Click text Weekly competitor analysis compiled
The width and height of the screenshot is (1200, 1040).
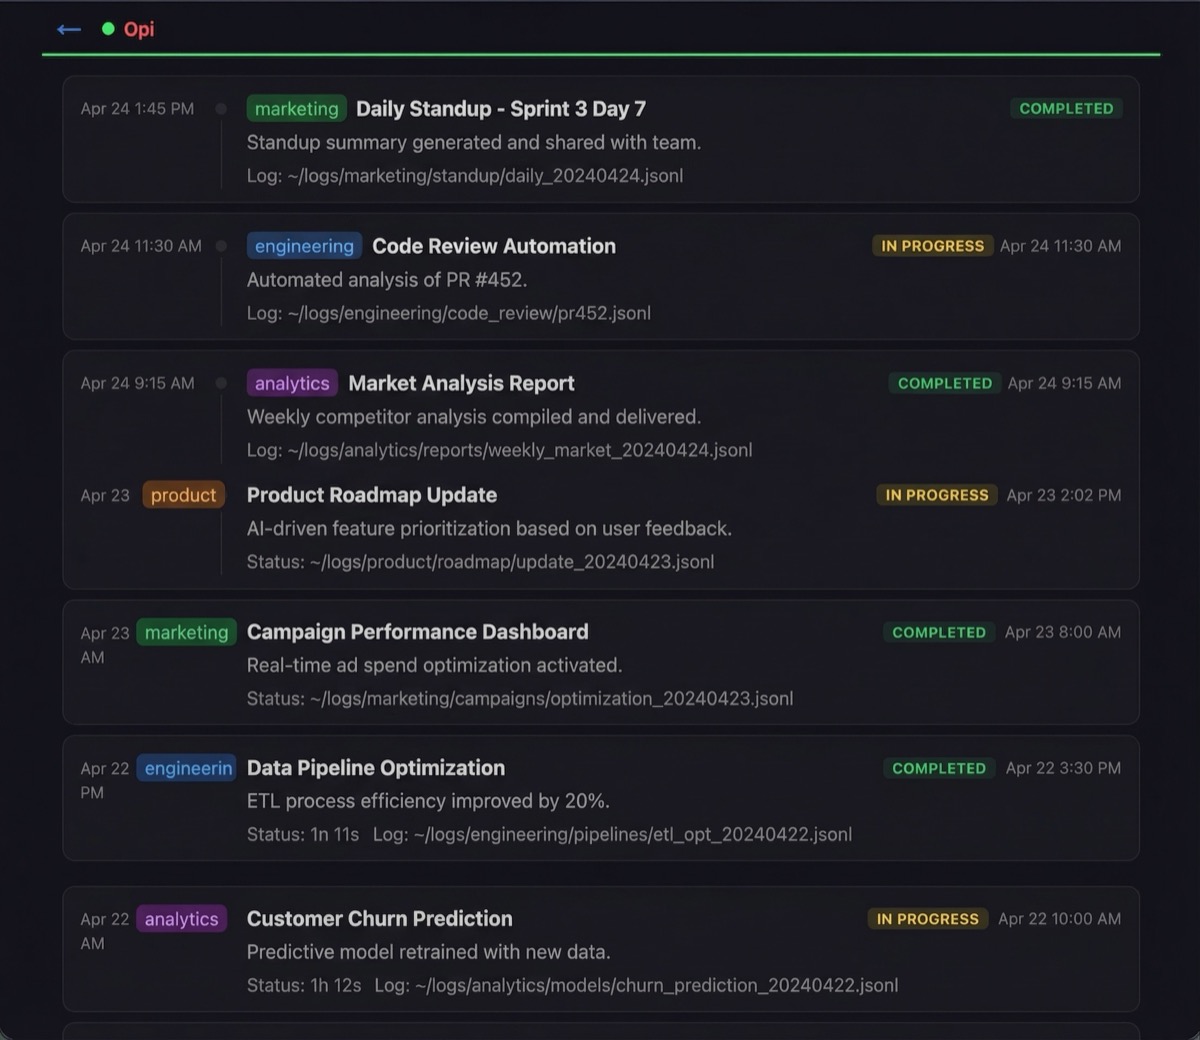[x=474, y=417]
